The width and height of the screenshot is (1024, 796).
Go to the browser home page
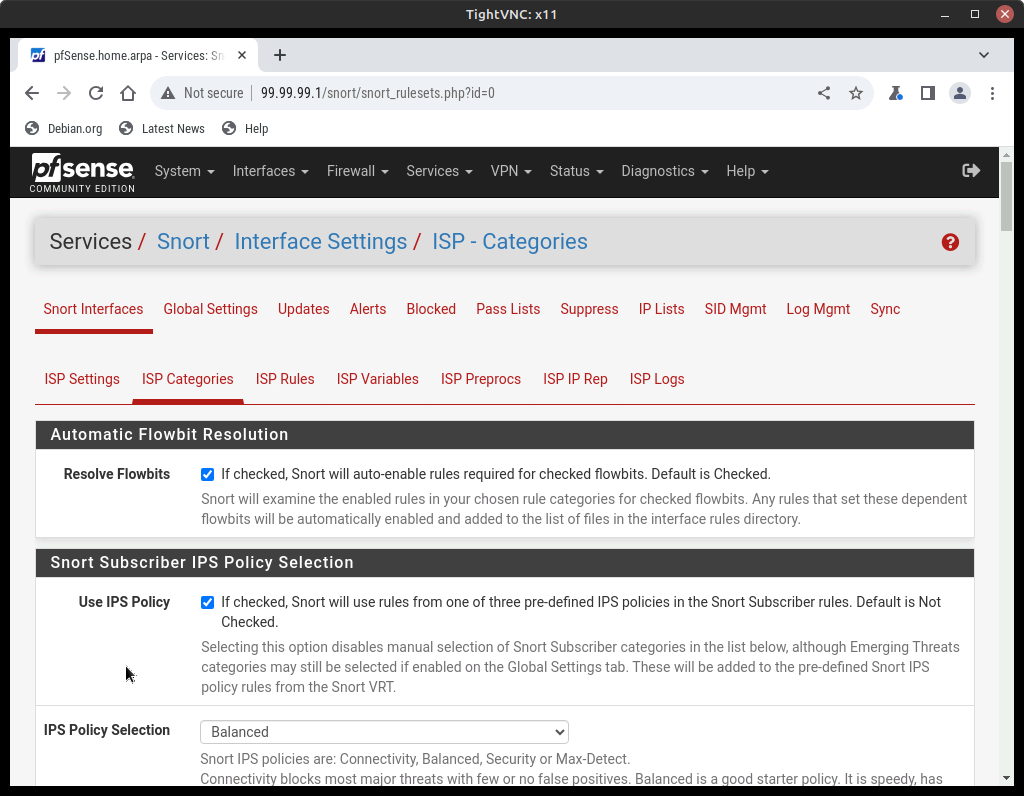(x=128, y=93)
